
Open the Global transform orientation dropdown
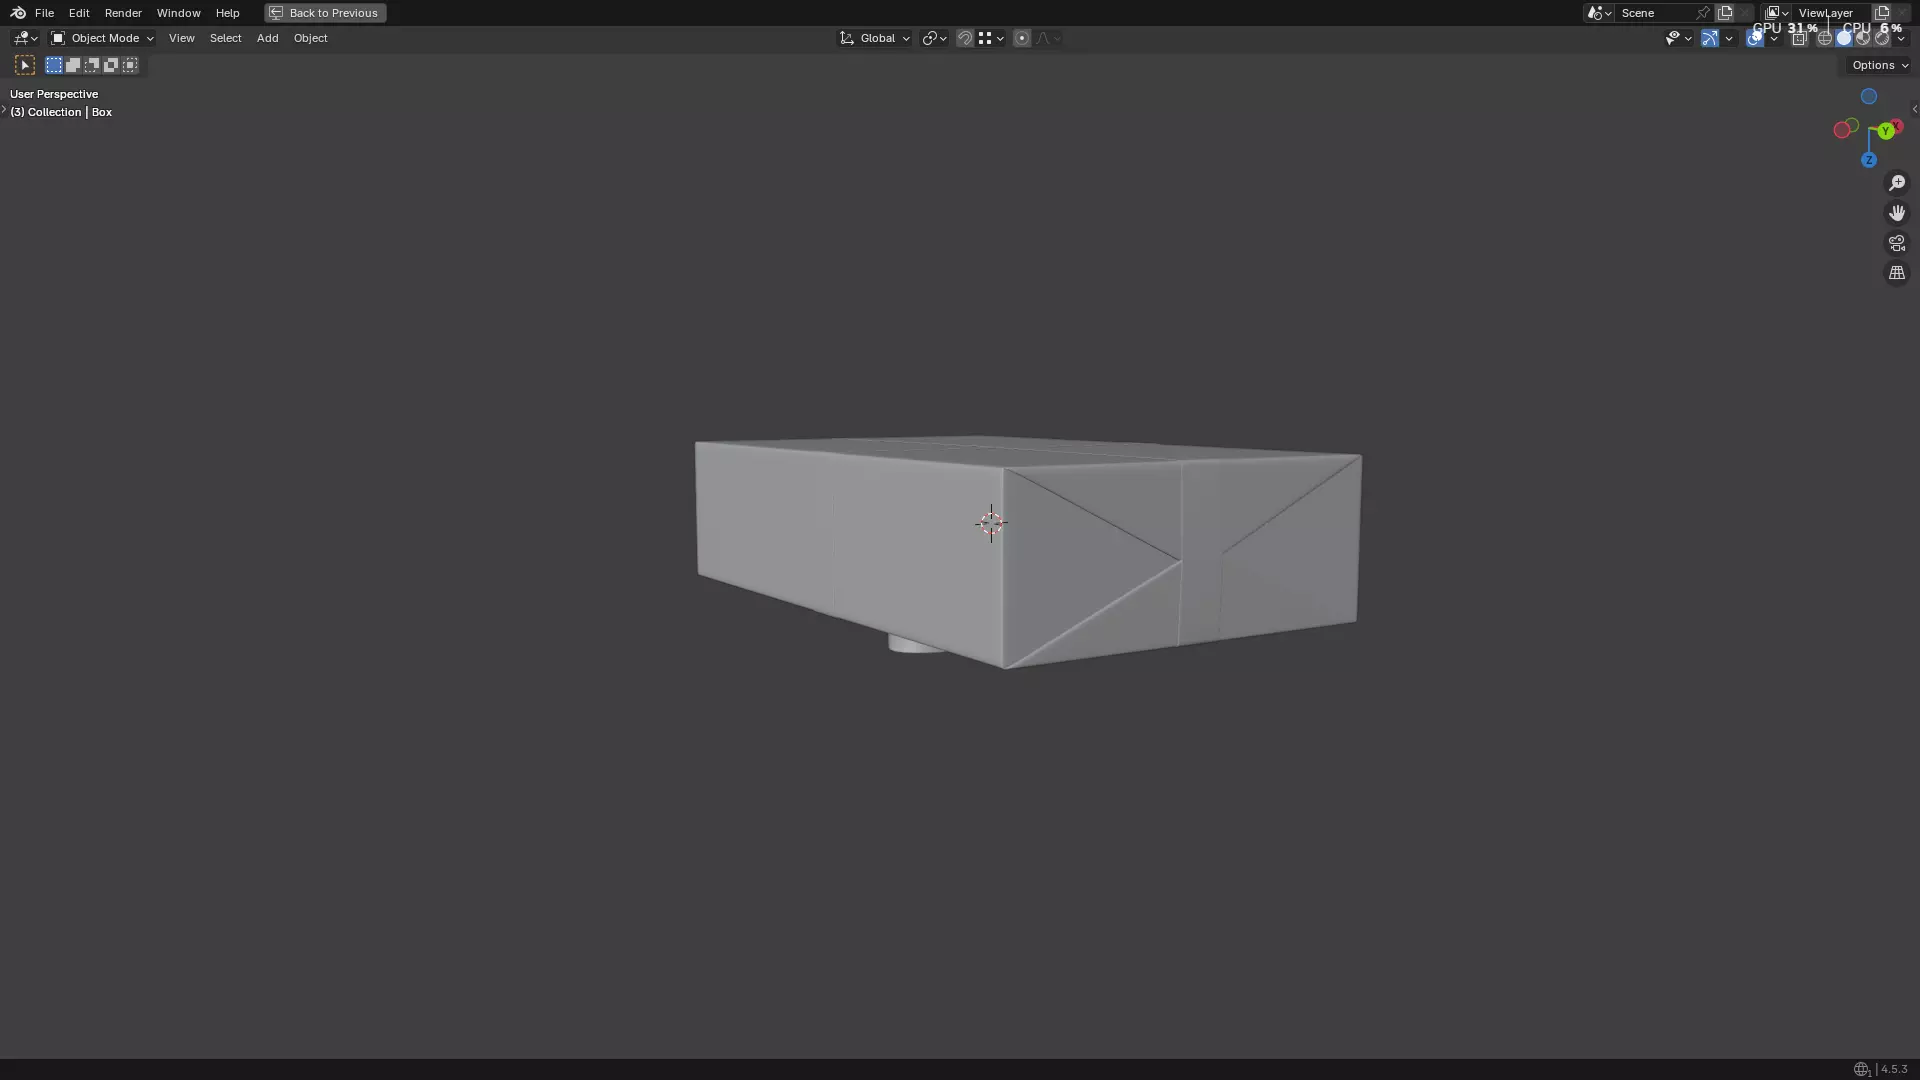(x=875, y=38)
